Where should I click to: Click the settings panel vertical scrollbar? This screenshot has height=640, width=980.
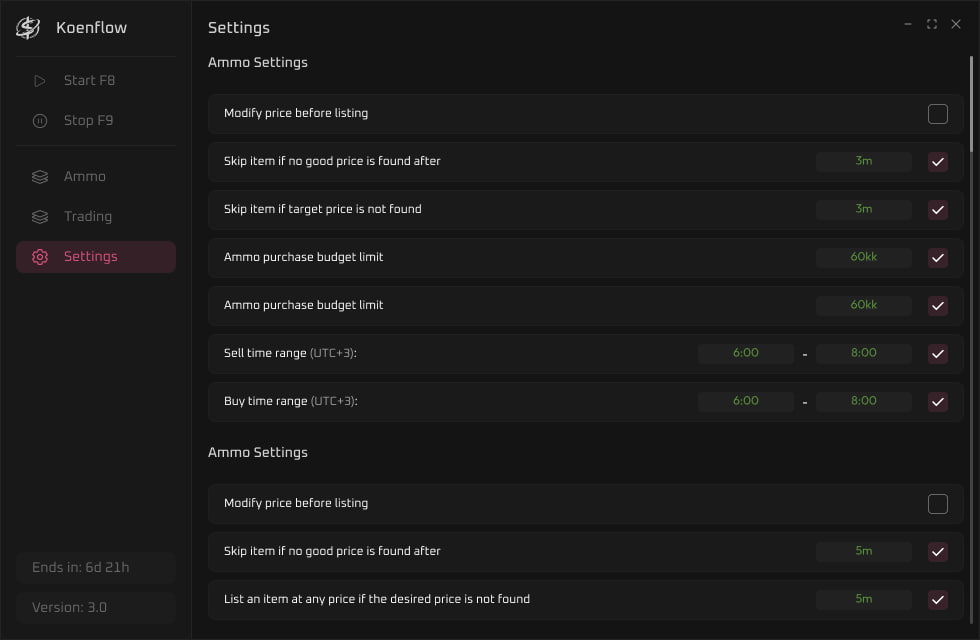pos(971,104)
